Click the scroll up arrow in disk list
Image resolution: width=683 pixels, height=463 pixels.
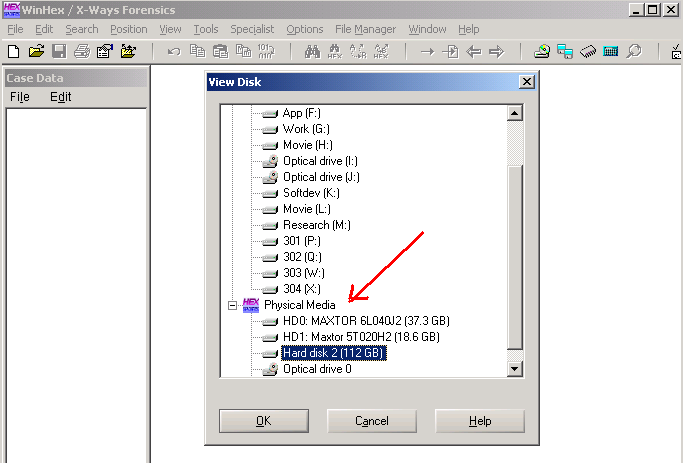pos(515,114)
